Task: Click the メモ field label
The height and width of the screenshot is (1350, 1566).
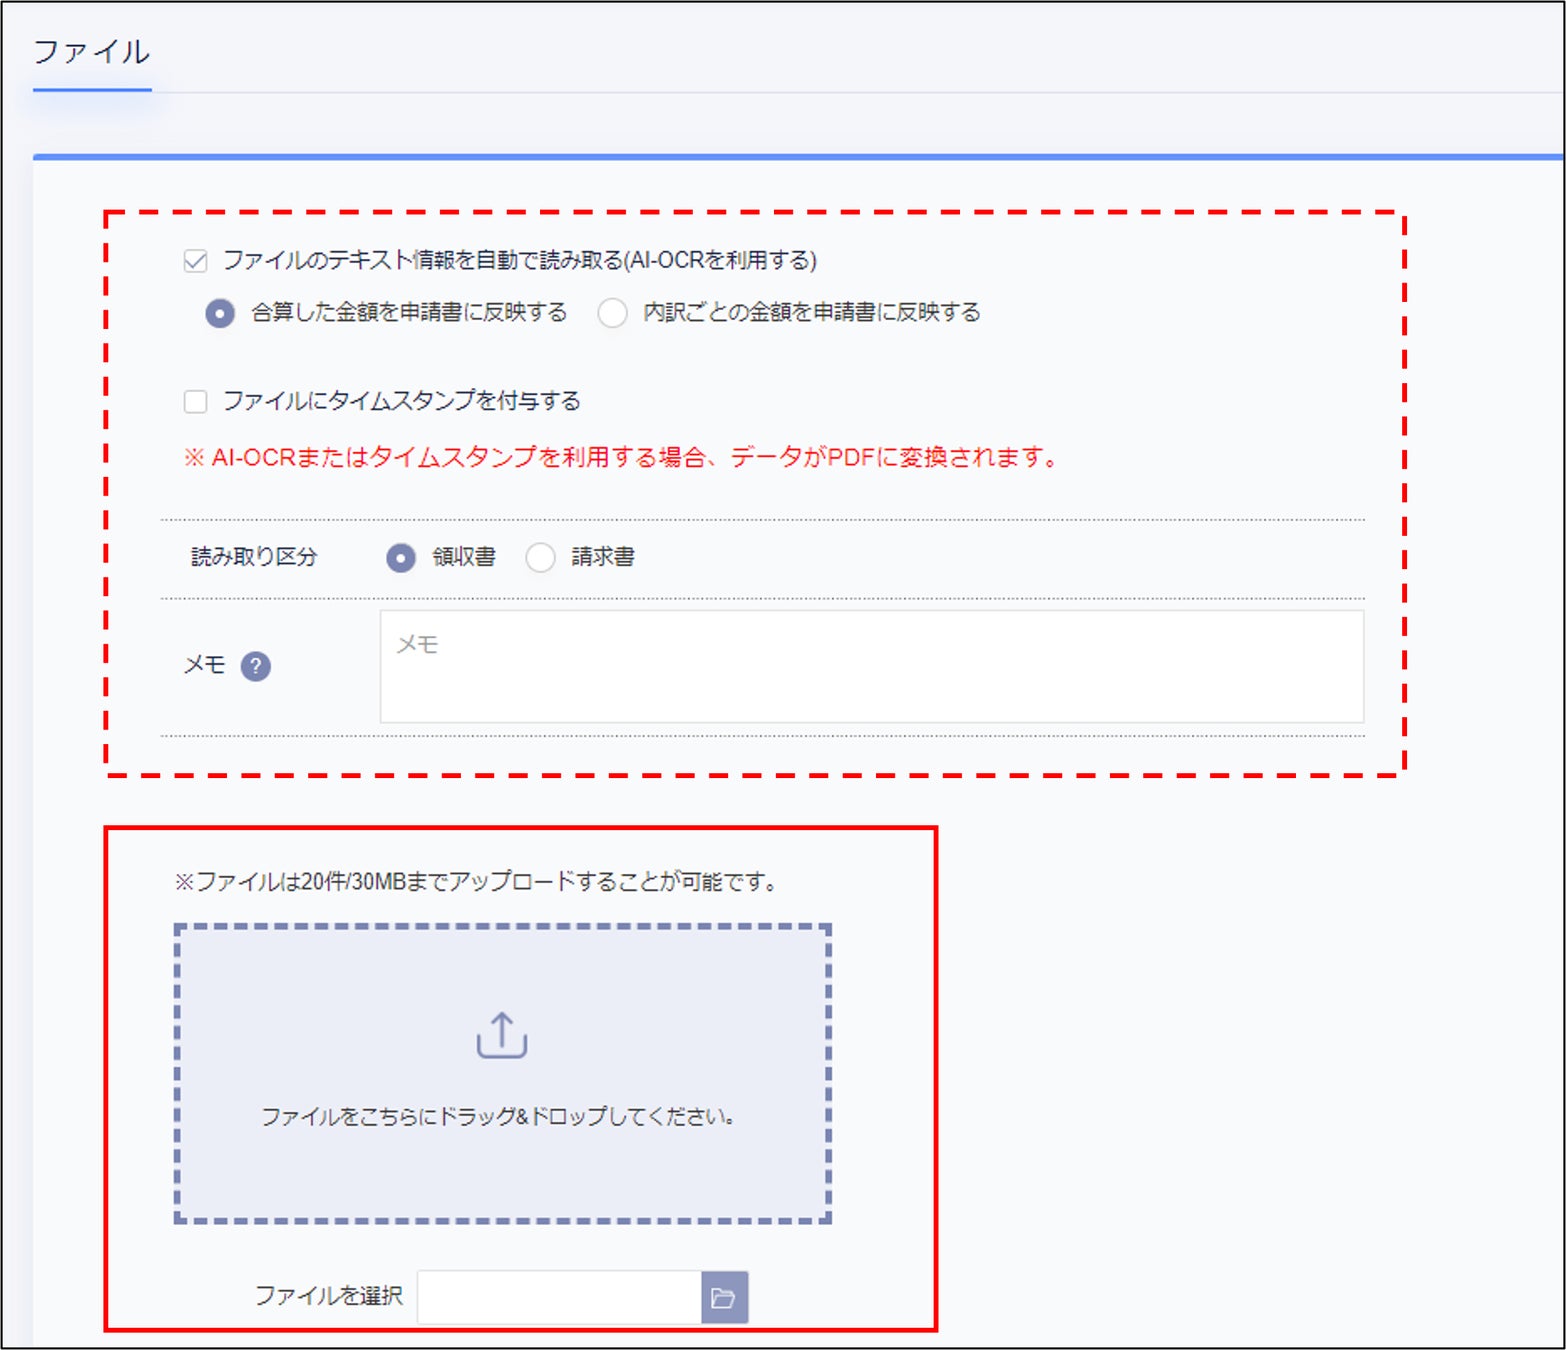Action: 205,665
